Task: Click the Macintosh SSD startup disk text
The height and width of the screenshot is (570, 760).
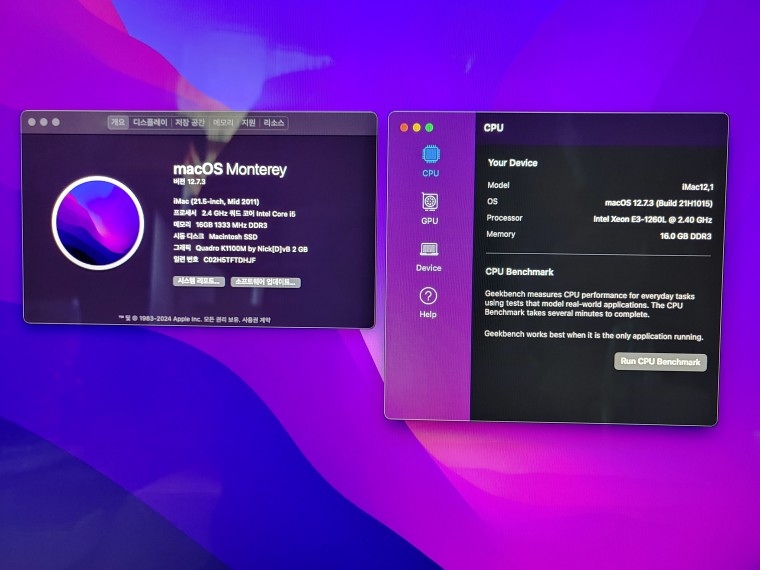Action: click(233, 237)
